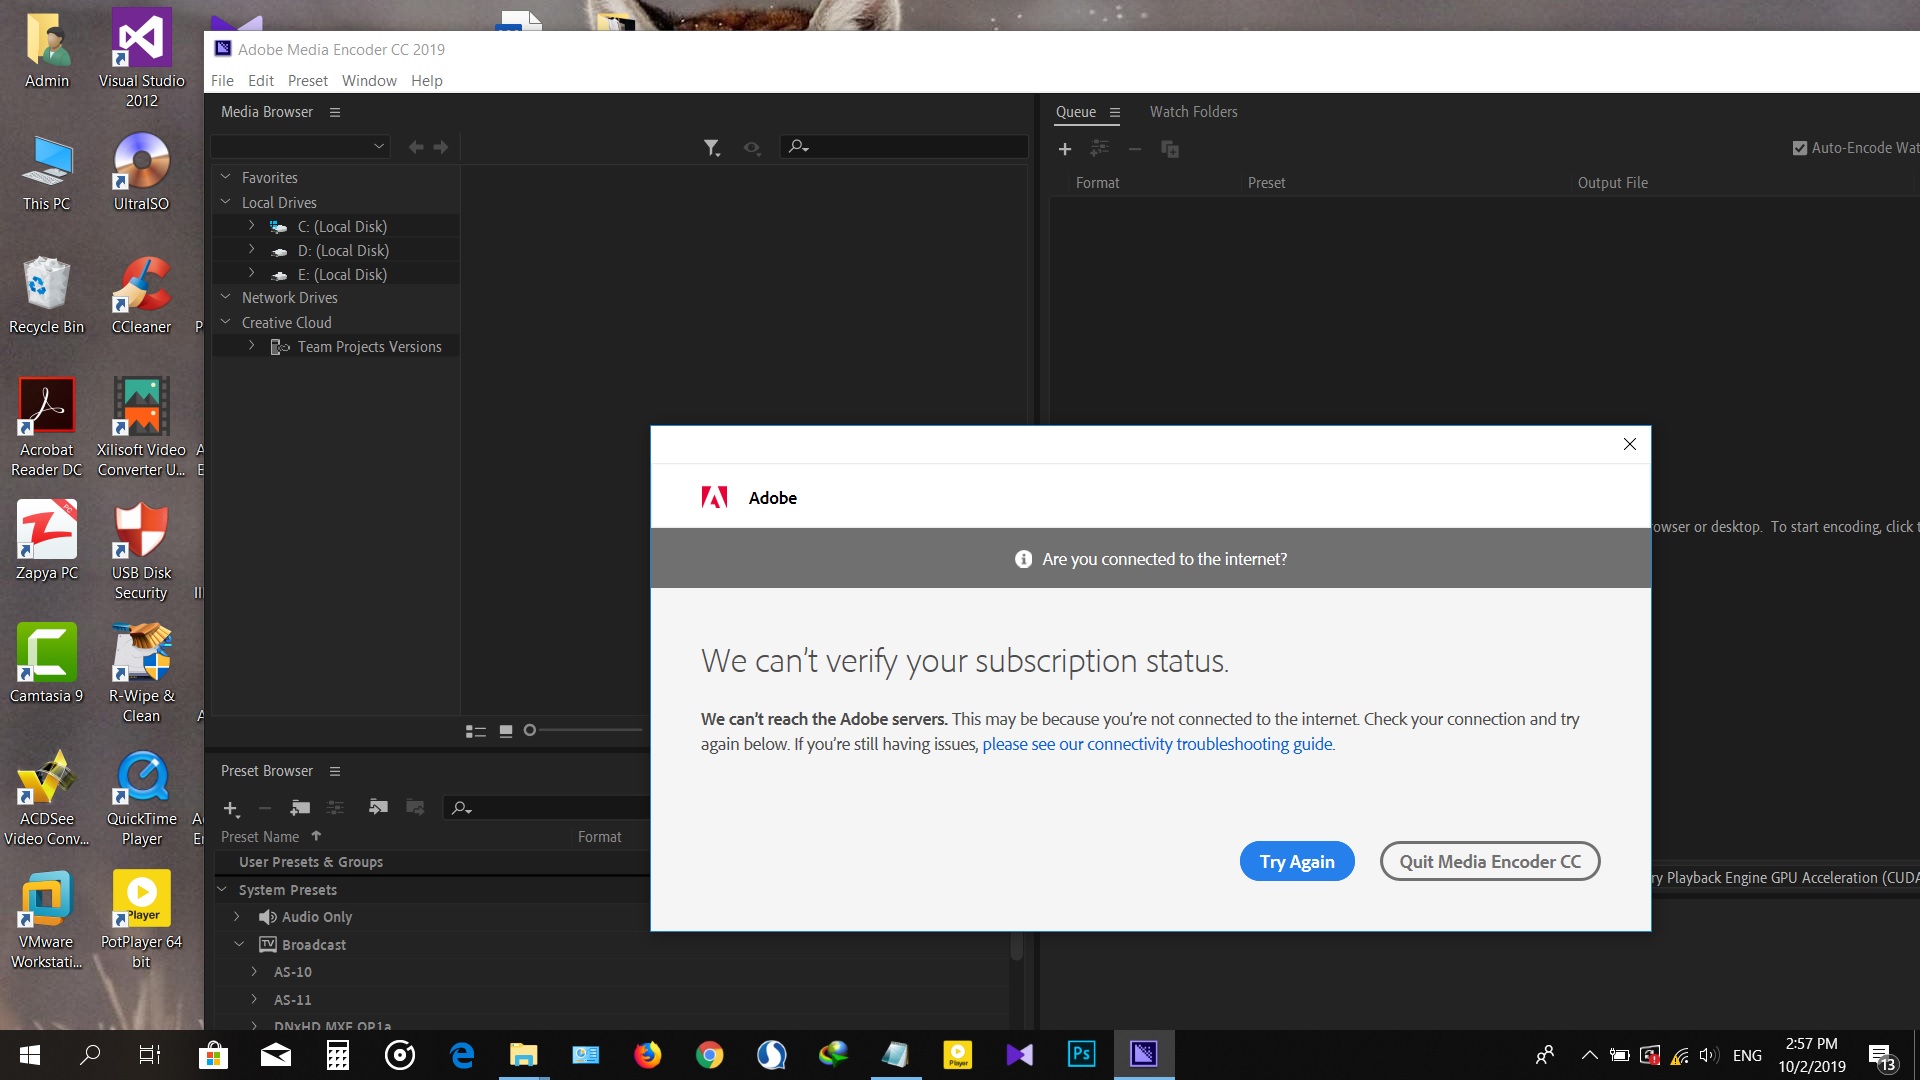Click the add preset icon in Preset Browser
The width and height of the screenshot is (1920, 1080).
231,808
